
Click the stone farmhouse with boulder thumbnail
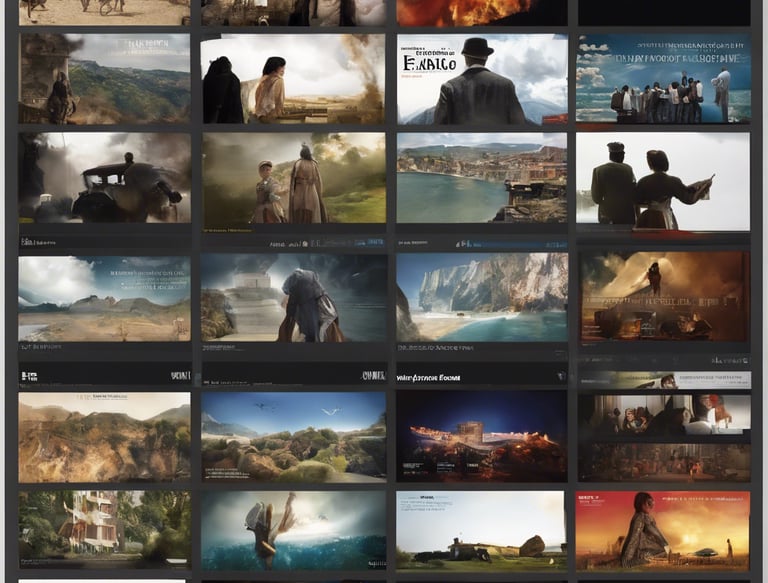point(481,531)
